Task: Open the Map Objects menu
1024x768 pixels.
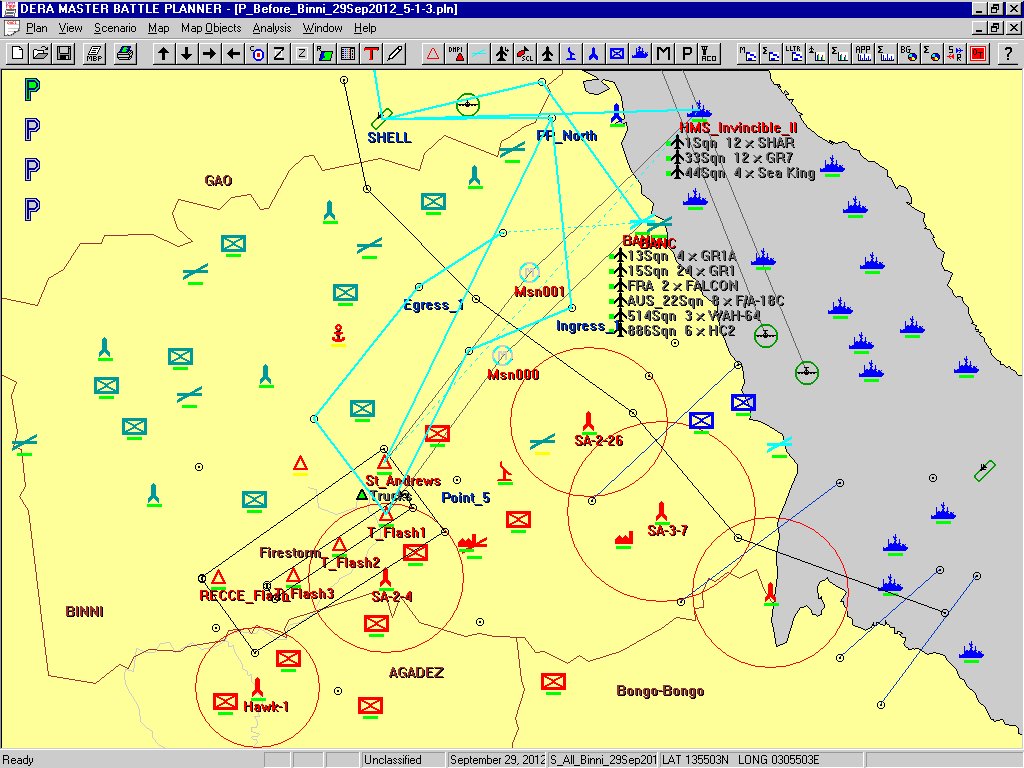Action: coord(211,28)
